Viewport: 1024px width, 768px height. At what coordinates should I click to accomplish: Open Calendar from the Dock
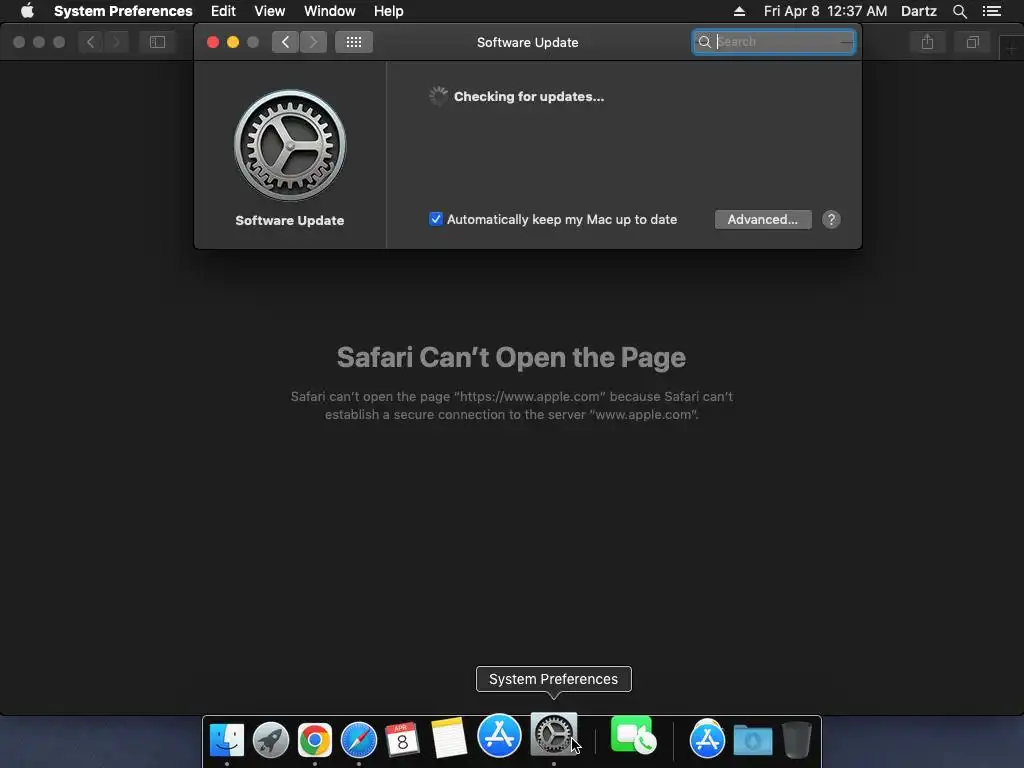[402, 739]
